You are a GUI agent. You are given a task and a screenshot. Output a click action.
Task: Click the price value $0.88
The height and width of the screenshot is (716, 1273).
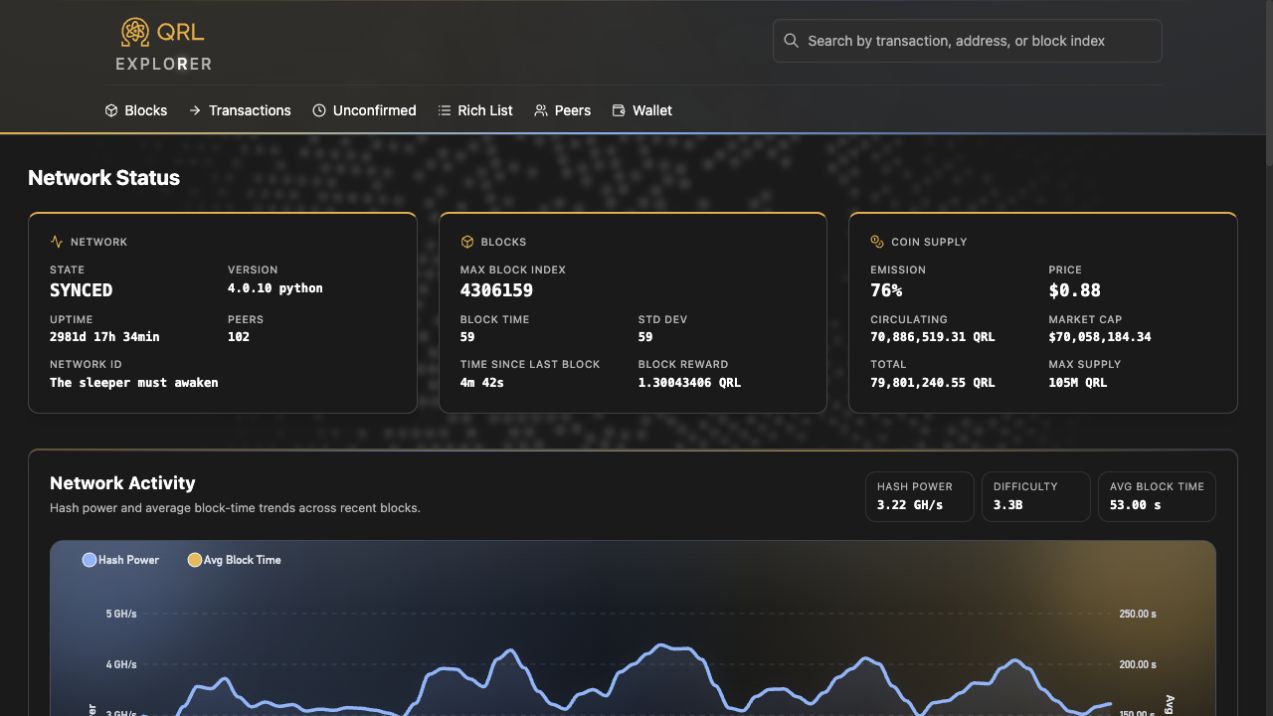tap(1075, 290)
